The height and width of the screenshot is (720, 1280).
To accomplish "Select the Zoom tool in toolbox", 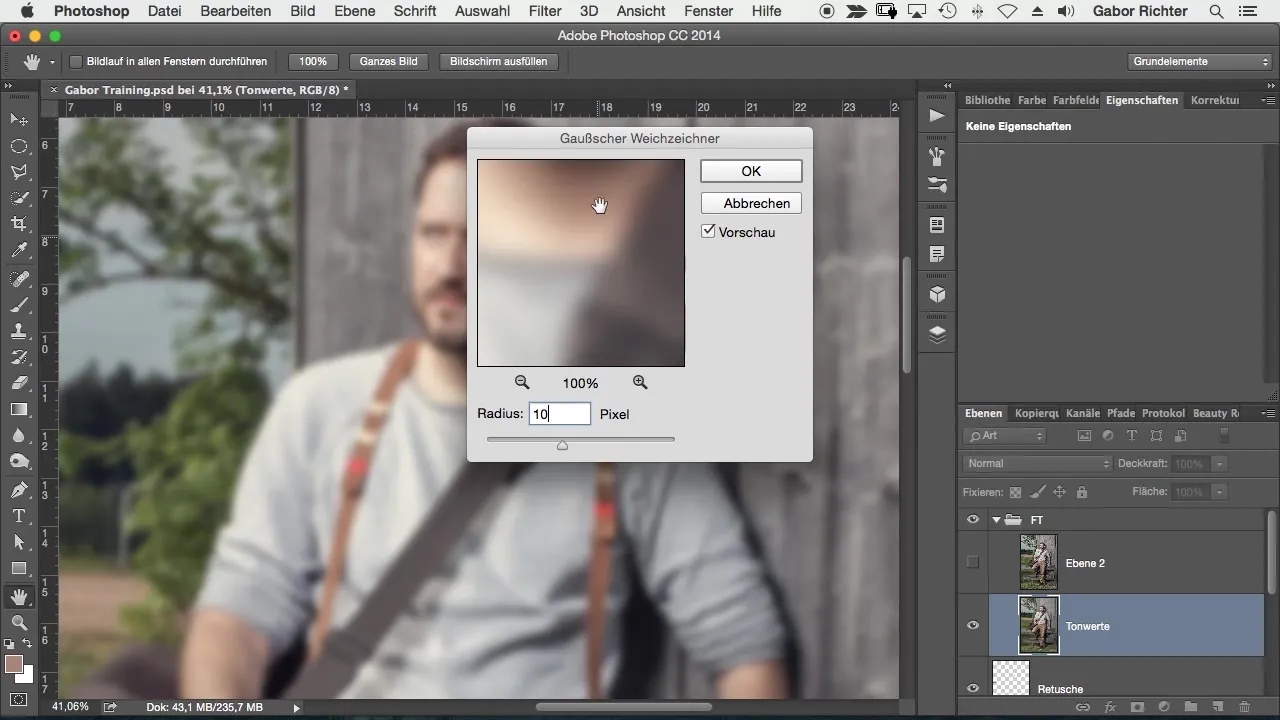I will (x=18, y=622).
